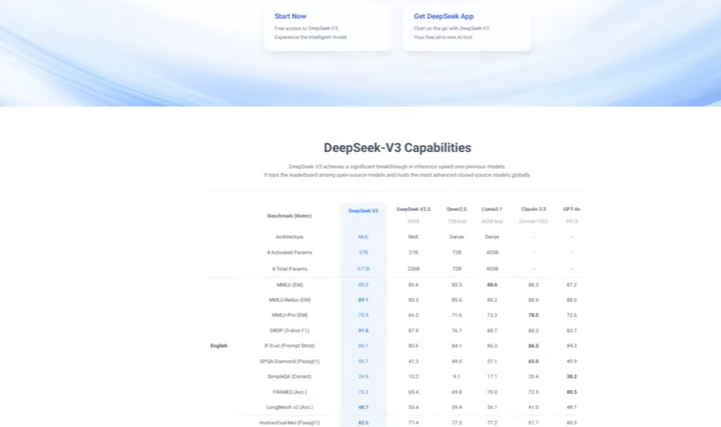721x427 pixels.
Task: Select the FRAMES (Acc.) row label
Action: click(x=290, y=392)
